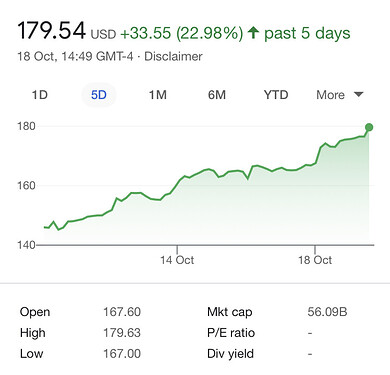Click the Low value 167.00
390x375 pixels.
(x=122, y=354)
